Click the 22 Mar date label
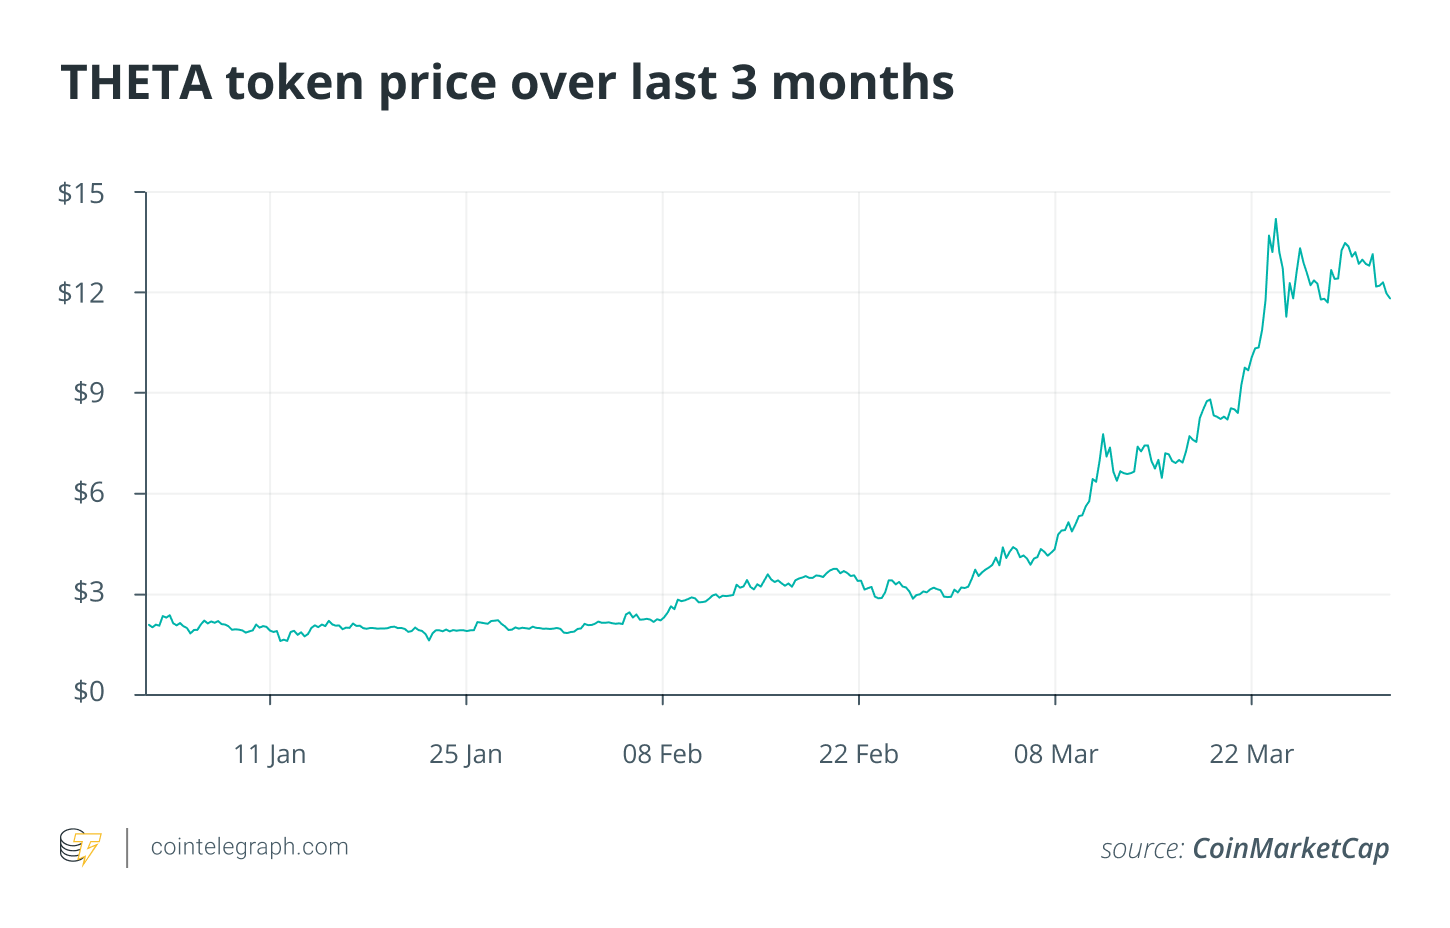Viewport: 1450px width, 928px height. click(1251, 755)
